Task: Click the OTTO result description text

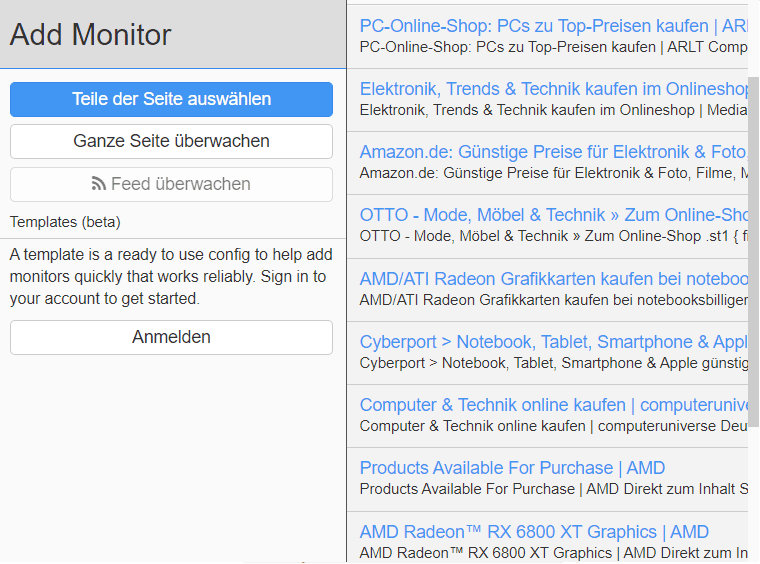Action: pos(554,236)
